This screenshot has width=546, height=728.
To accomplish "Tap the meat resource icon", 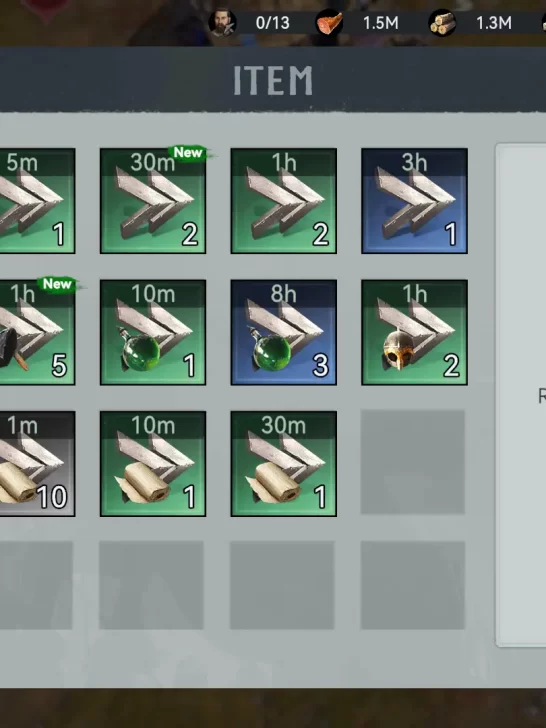I will pos(330,22).
